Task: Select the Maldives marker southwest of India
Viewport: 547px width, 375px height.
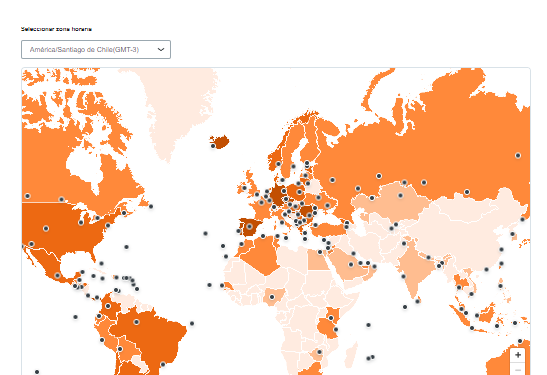Action: (405, 307)
